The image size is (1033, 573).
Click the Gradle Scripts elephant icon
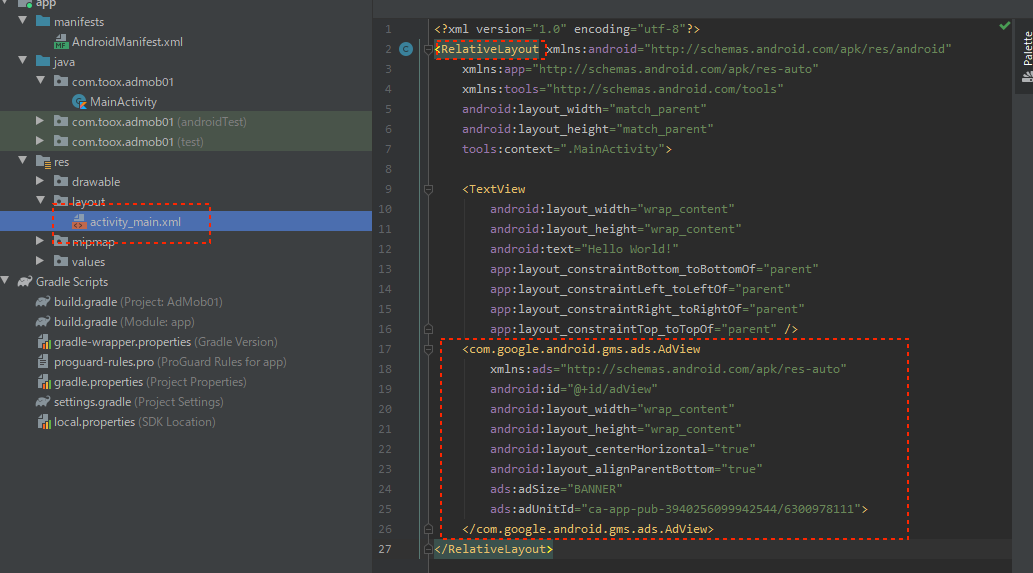[25, 281]
